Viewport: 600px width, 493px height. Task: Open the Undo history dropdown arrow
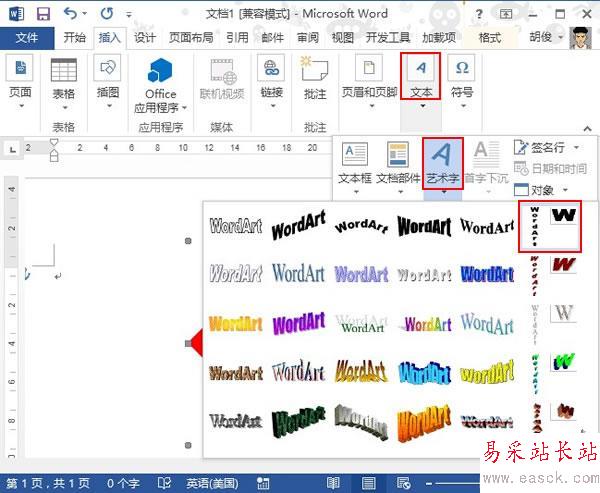click(x=84, y=14)
